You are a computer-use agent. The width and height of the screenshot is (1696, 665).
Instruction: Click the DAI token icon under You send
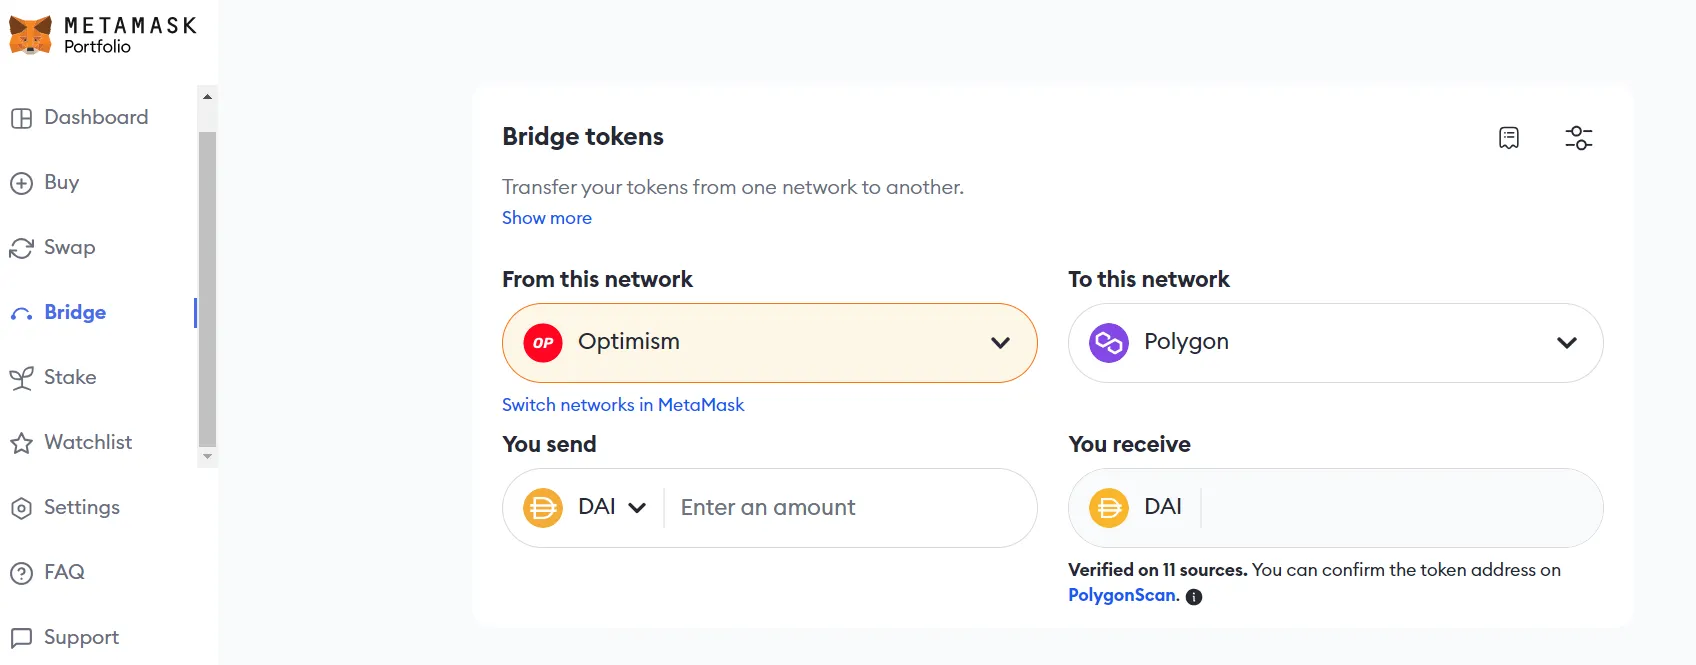(x=543, y=508)
